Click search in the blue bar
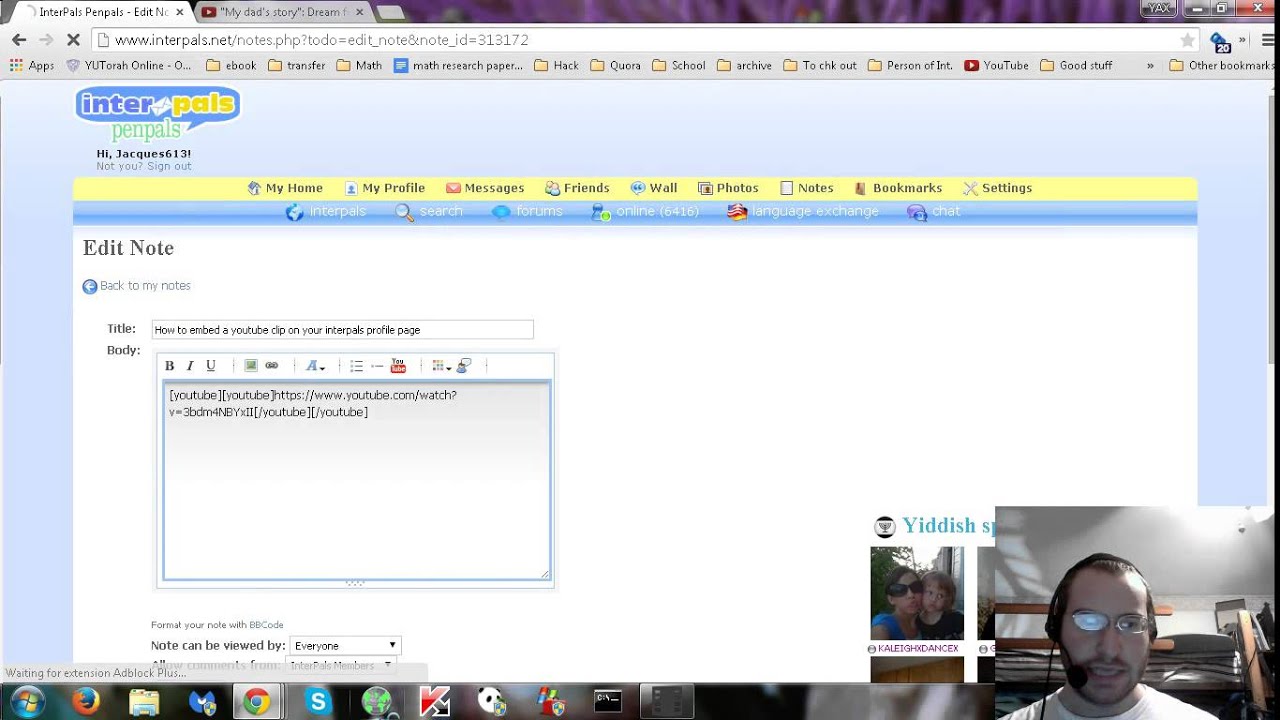Screen dimensions: 1280x720 (429, 212)
